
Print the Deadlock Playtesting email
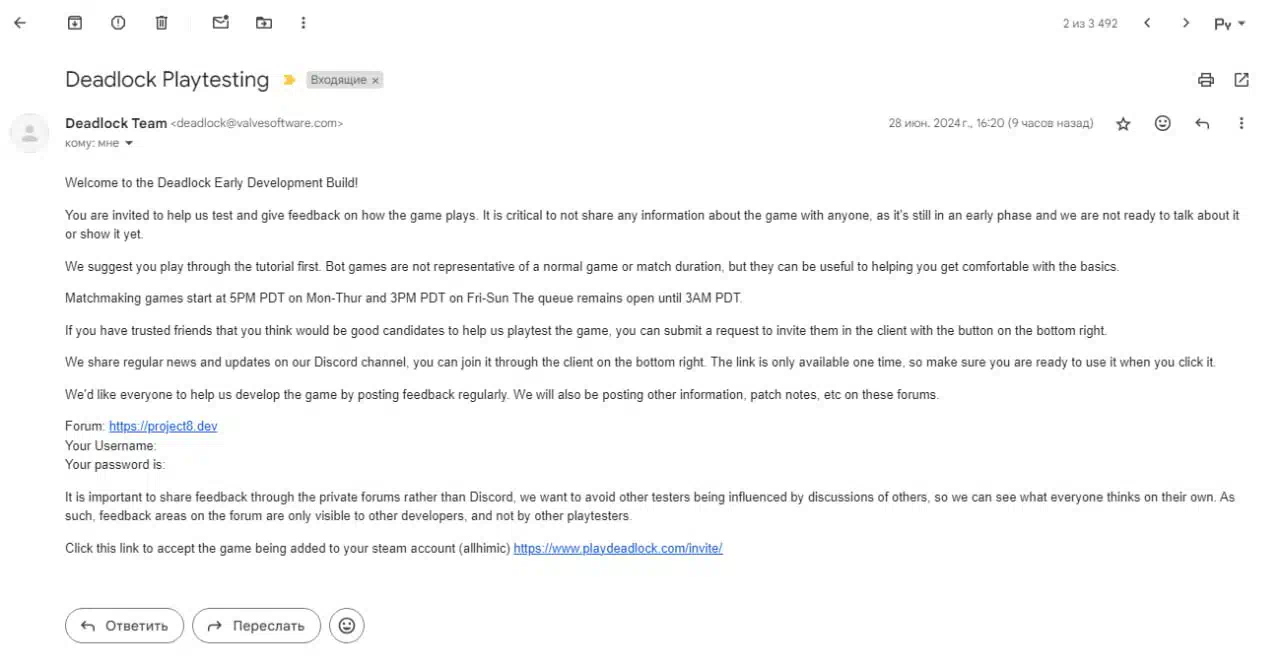tap(1206, 80)
